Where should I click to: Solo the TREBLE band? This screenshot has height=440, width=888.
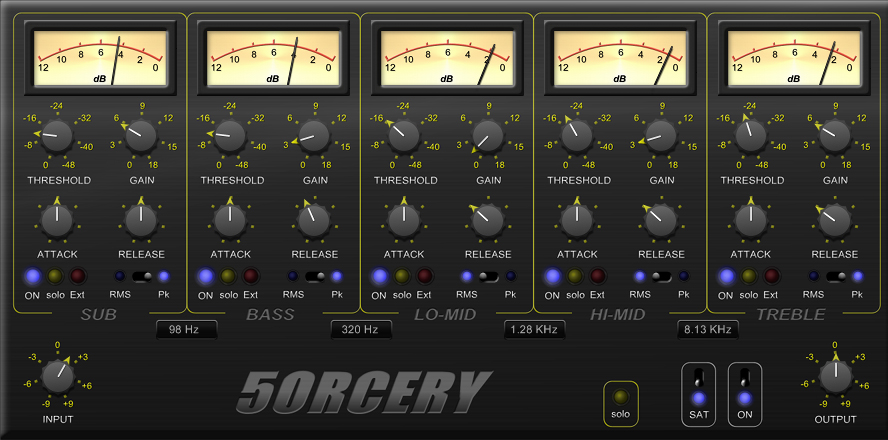[749, 276]
